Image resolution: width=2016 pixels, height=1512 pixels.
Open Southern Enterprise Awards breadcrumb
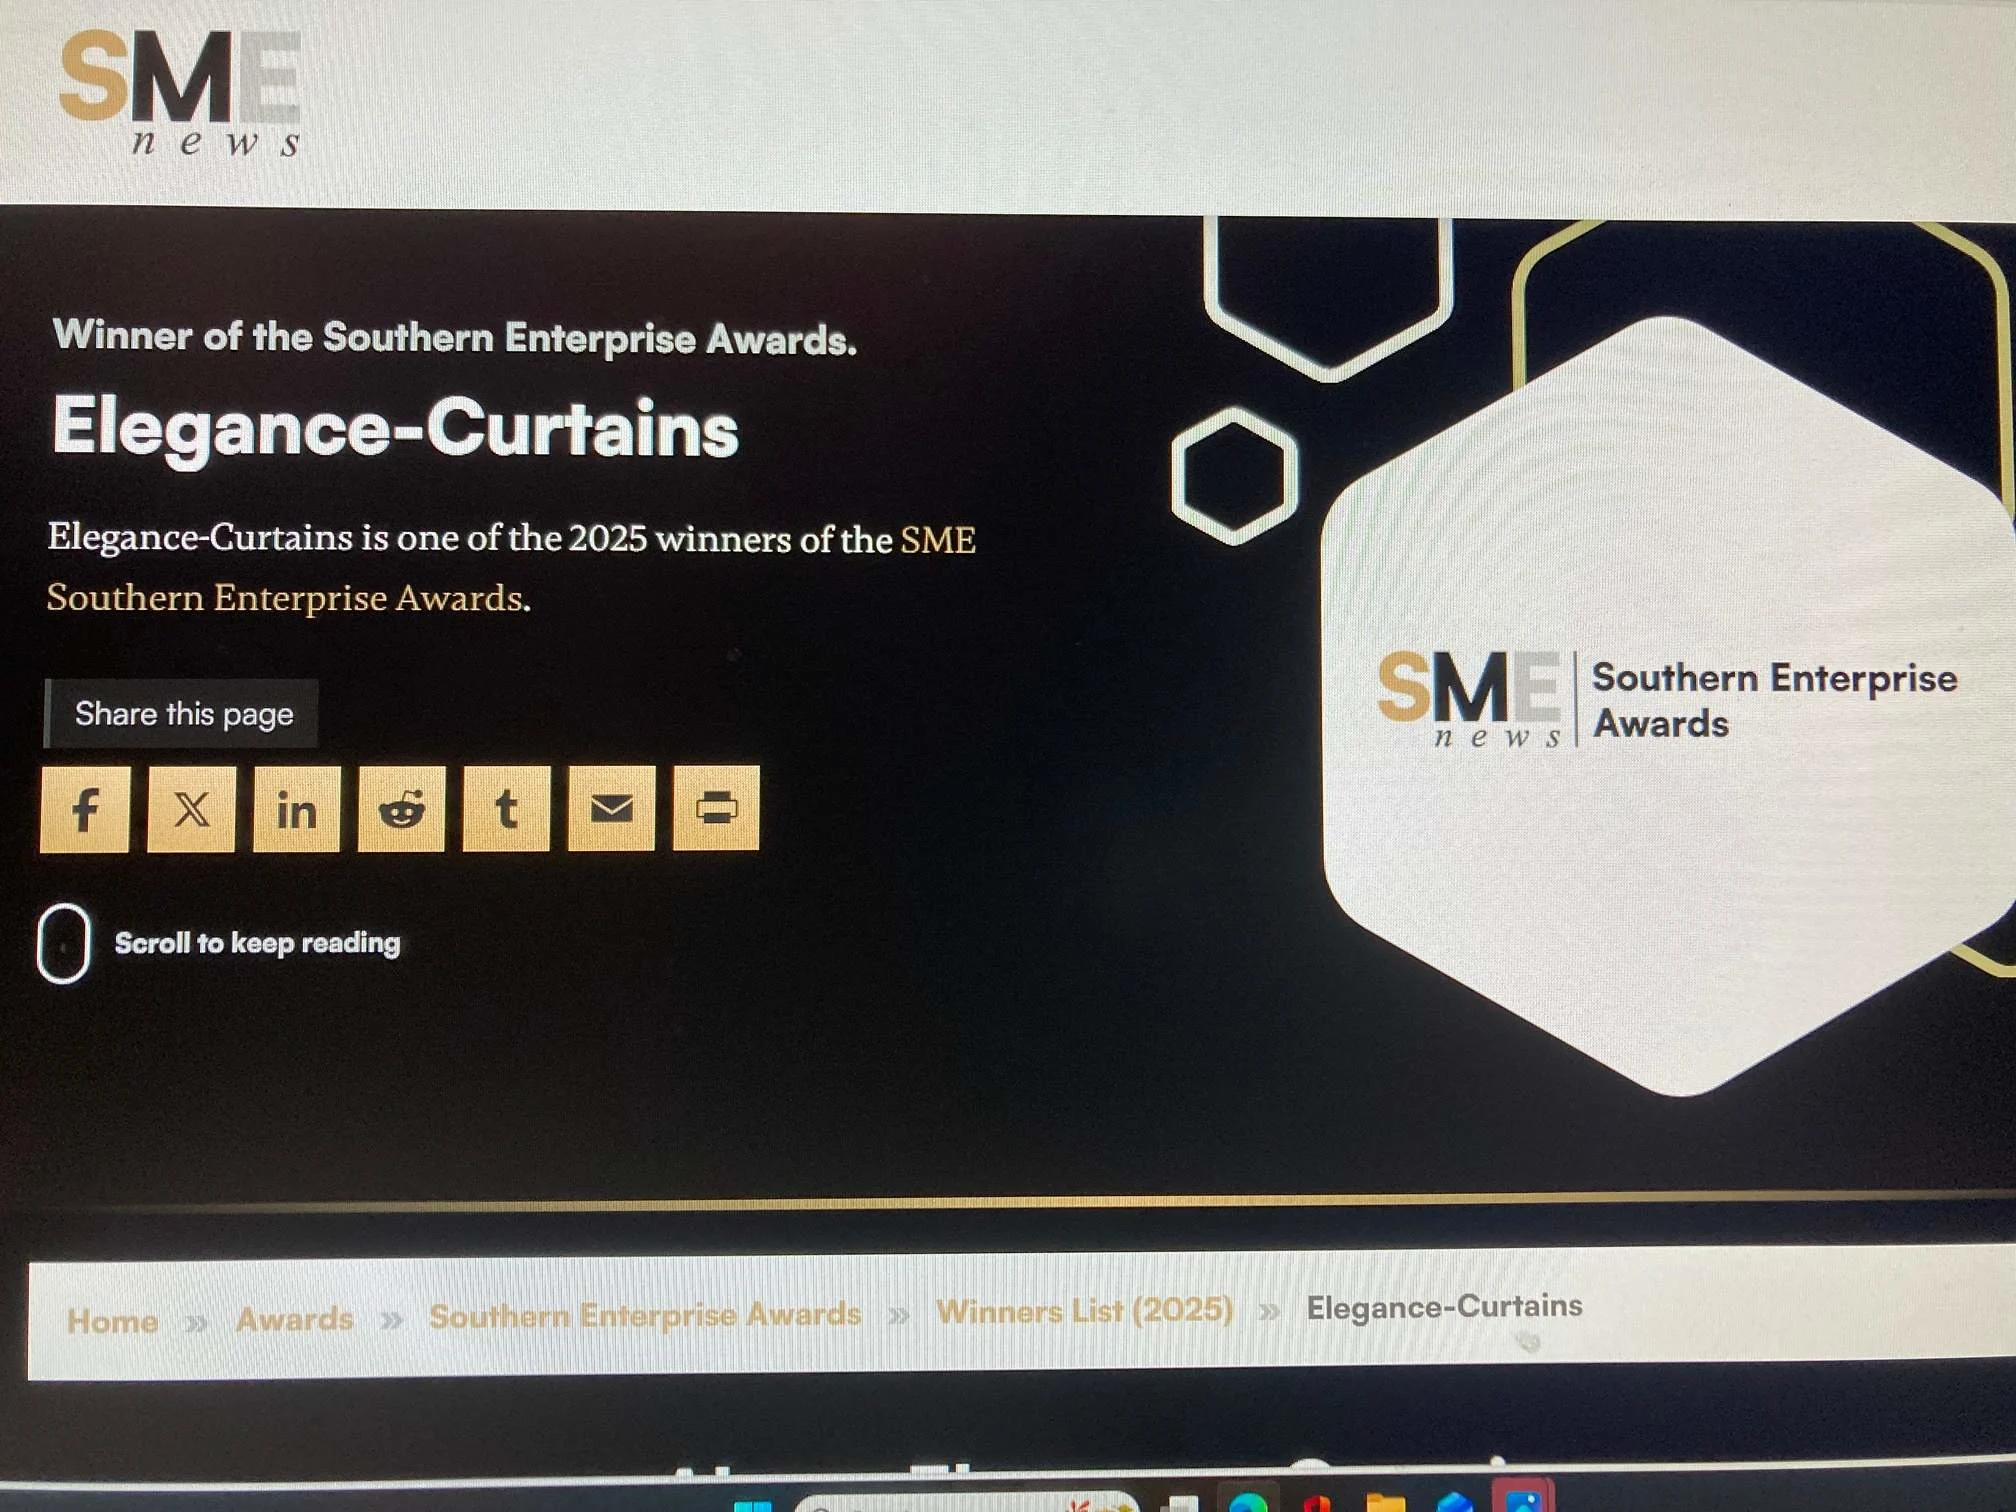645,1314
